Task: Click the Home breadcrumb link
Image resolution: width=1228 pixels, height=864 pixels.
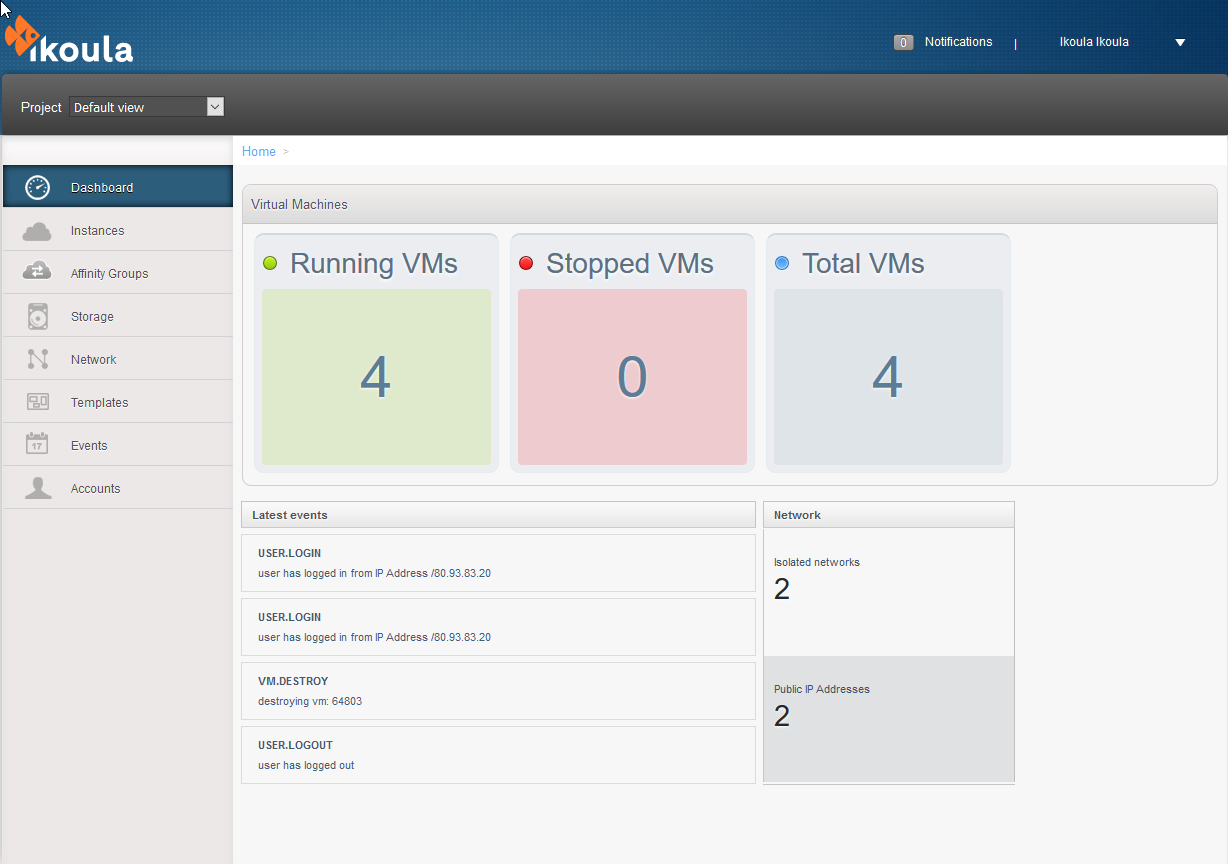Action: 259,151
